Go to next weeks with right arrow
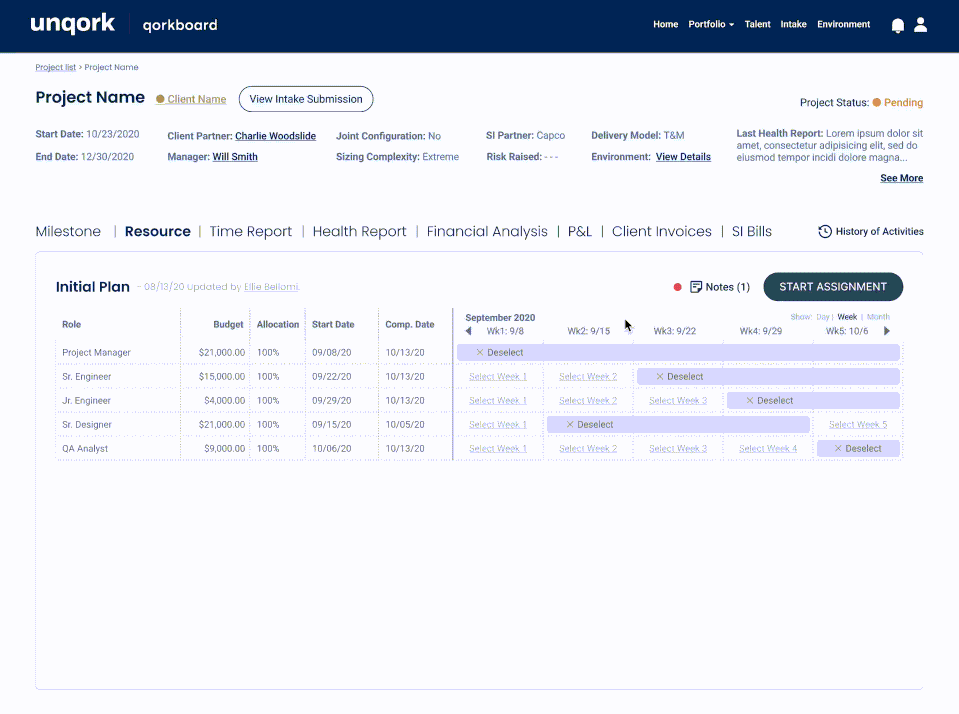 click(887, 331)
